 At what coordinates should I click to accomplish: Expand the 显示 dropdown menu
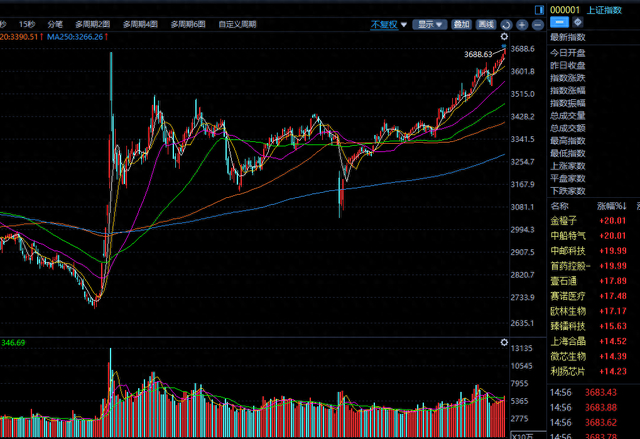click(430, 24)
